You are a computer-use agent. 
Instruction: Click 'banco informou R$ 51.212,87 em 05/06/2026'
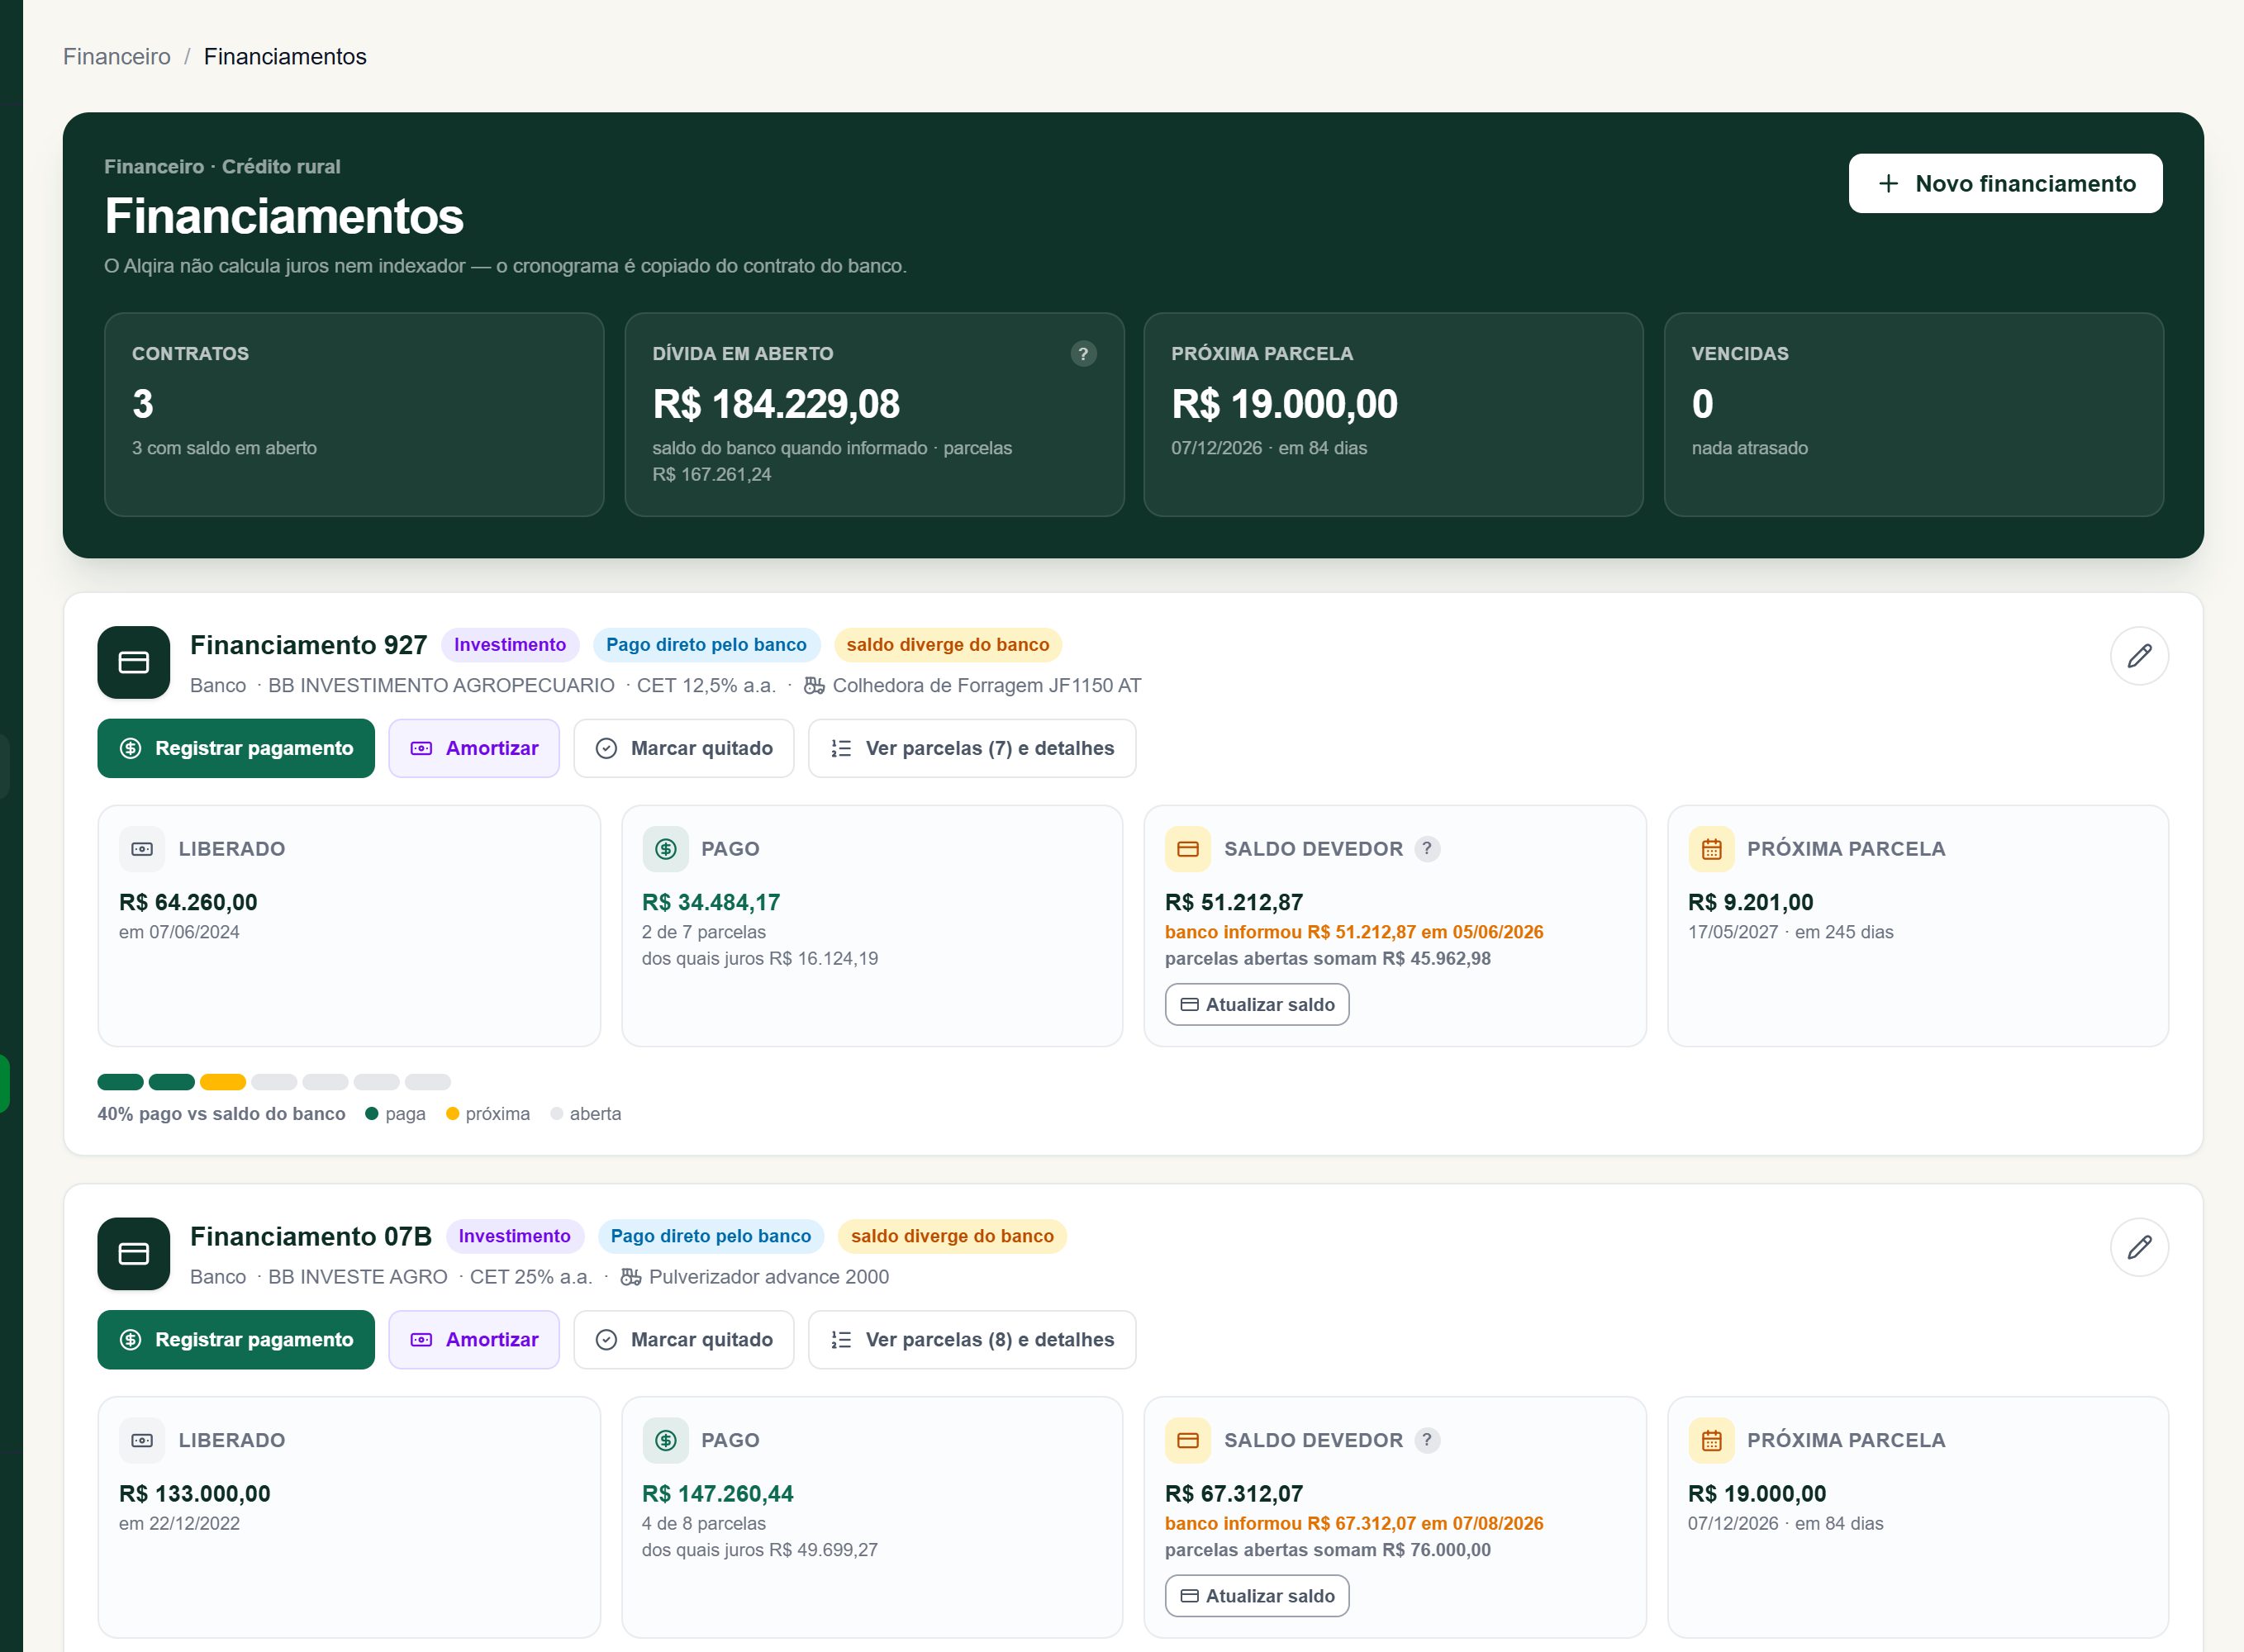1354,932
